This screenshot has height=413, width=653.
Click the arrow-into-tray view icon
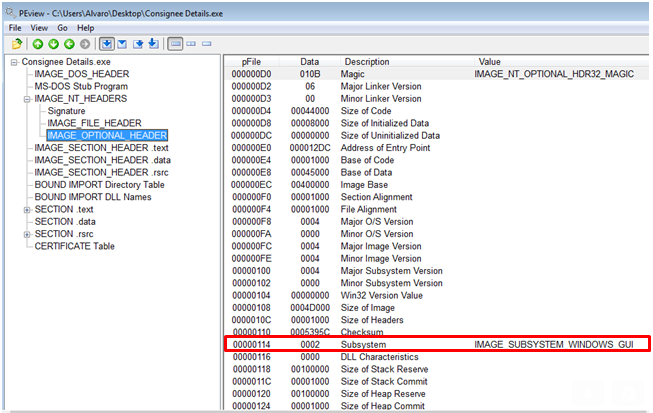154,43
